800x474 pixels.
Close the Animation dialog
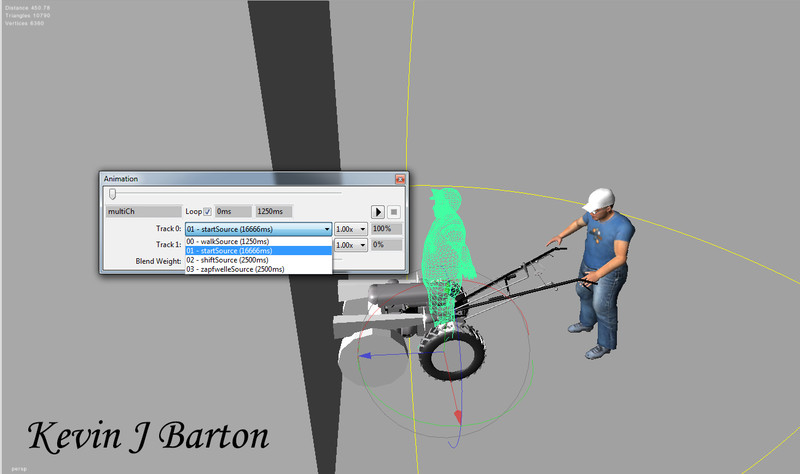coord(400,178)
